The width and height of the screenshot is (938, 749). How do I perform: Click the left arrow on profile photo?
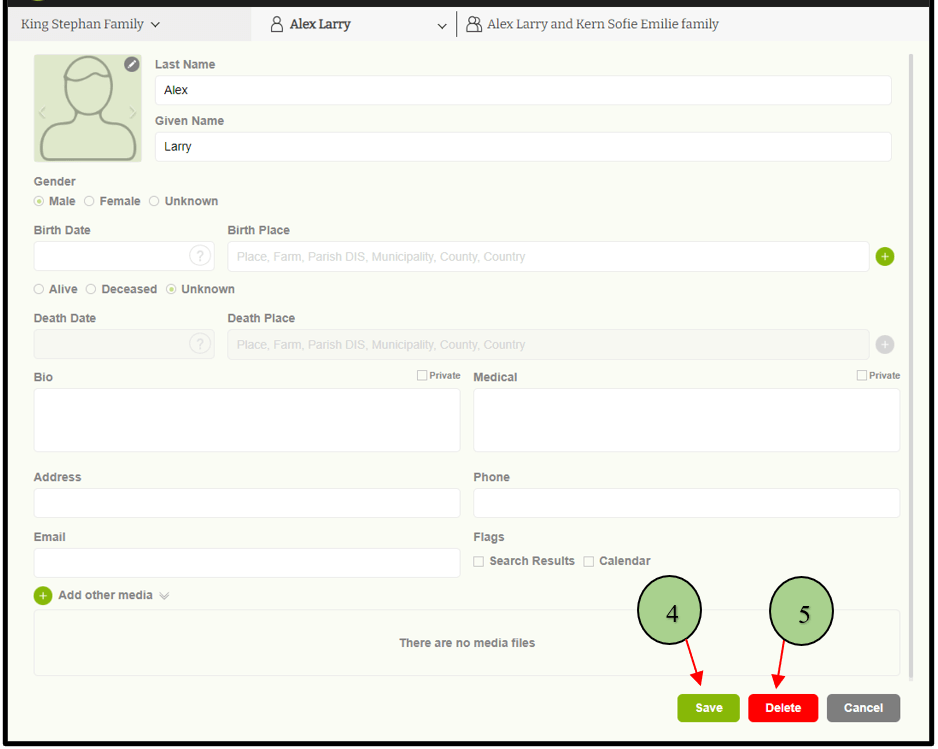point(43,114)
